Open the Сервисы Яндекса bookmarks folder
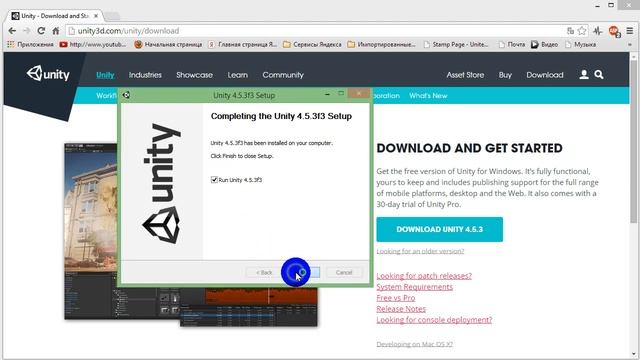The height and width of the screenshot is (360, 640). pos(312,44)
